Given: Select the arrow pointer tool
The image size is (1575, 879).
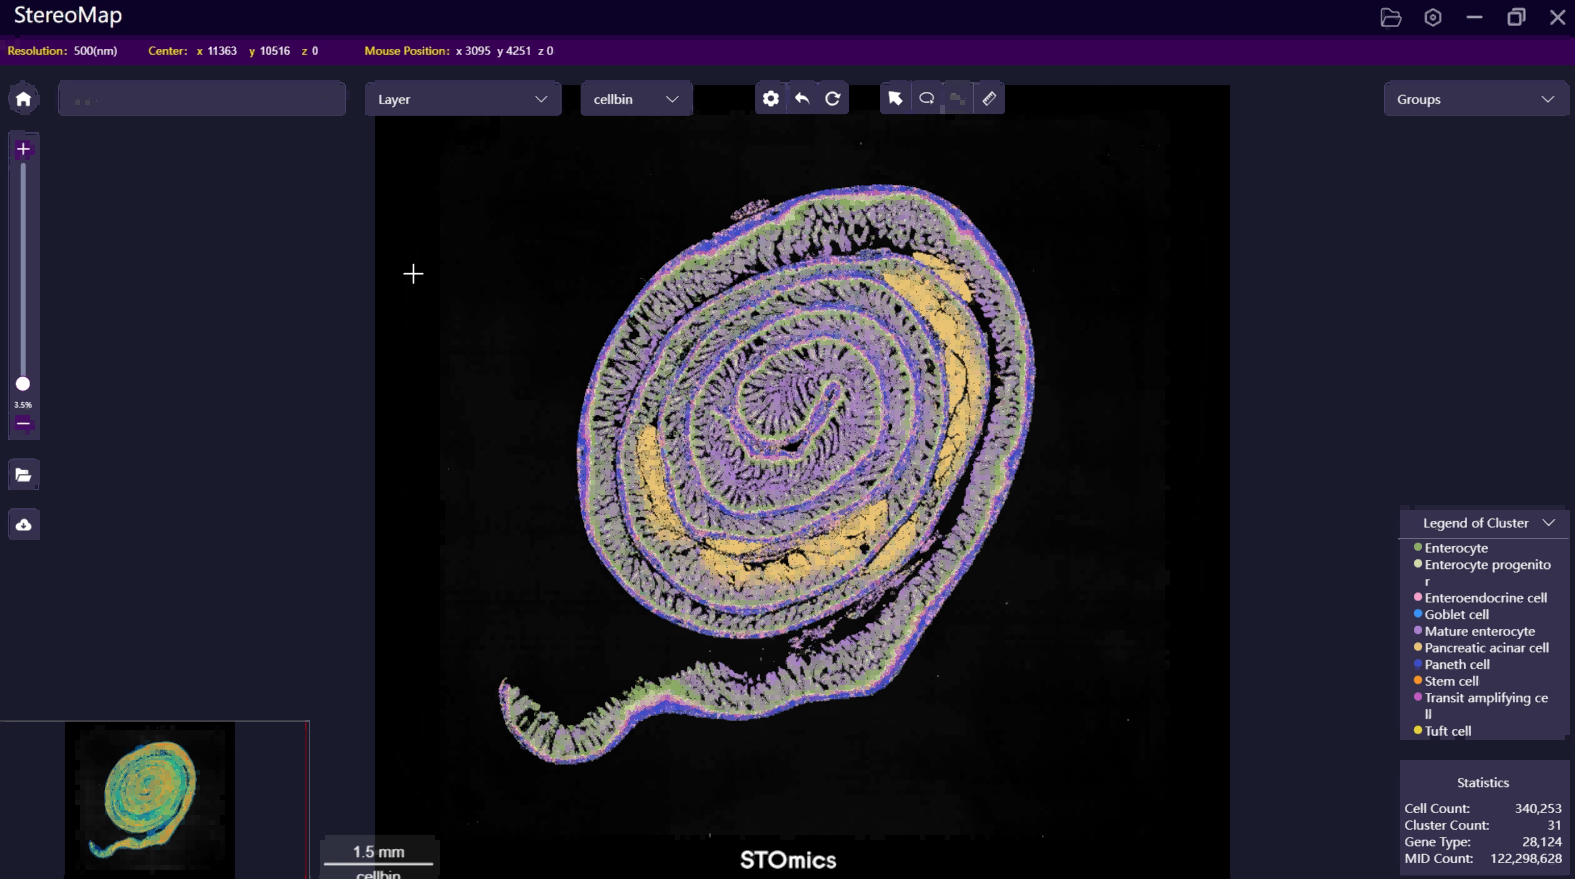Looking at the screenshot, I should [x=895, y=98].
